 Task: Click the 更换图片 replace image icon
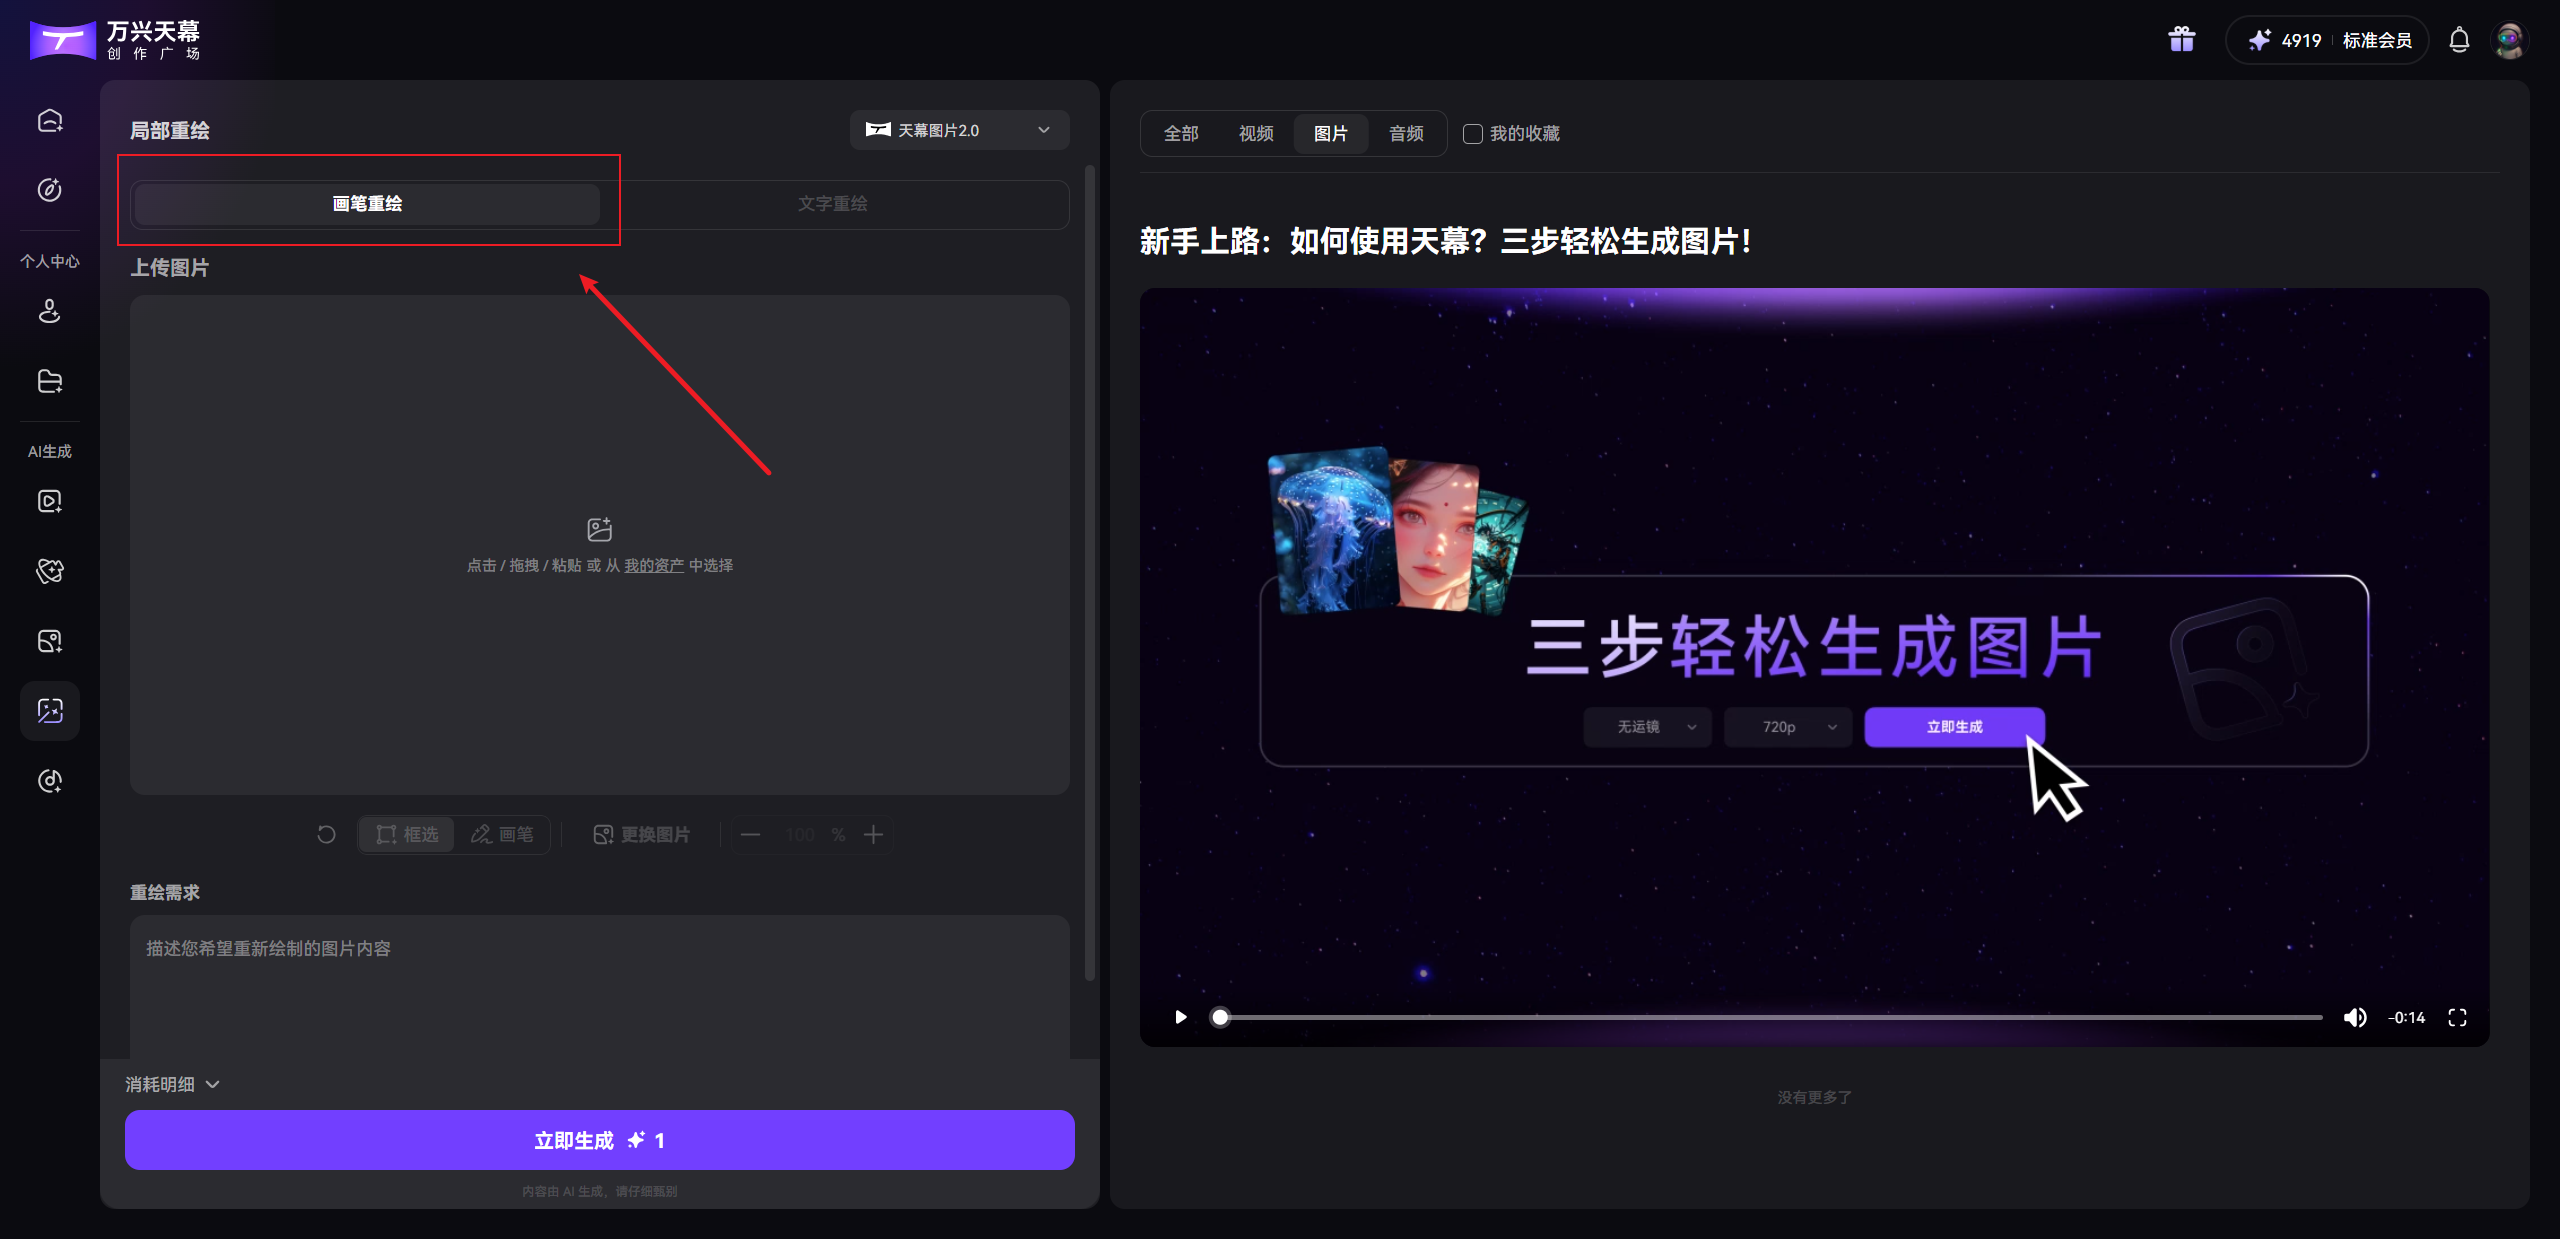(642, 834)
